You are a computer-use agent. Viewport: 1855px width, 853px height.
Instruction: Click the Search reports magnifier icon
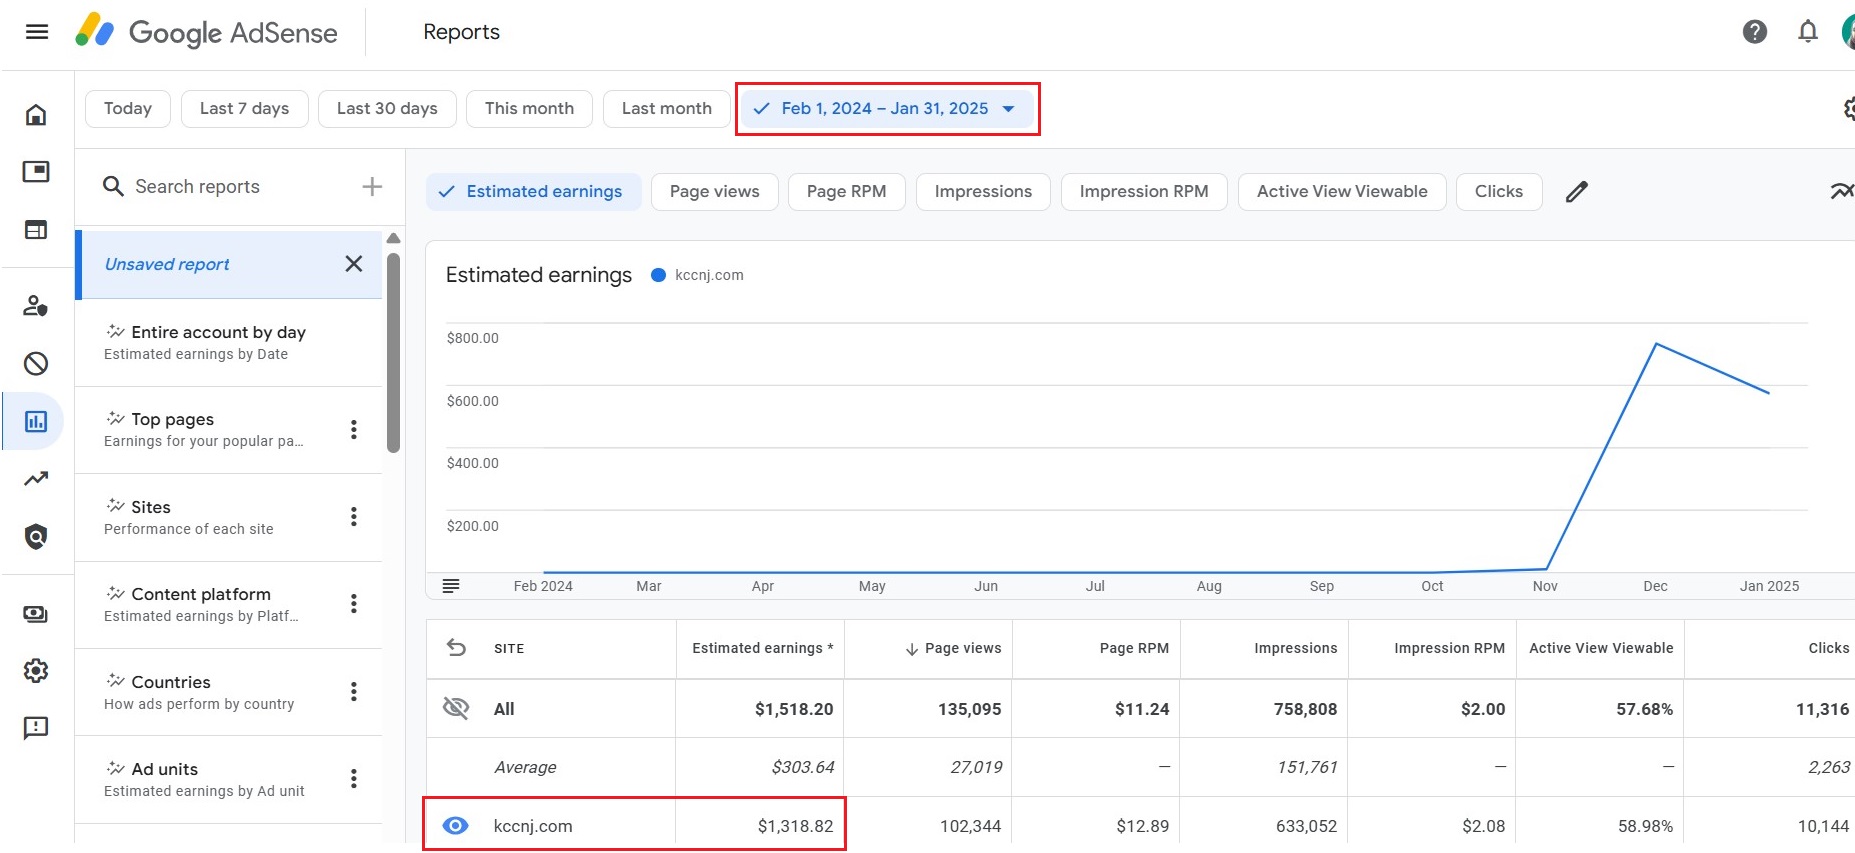[x=114, y=187]
